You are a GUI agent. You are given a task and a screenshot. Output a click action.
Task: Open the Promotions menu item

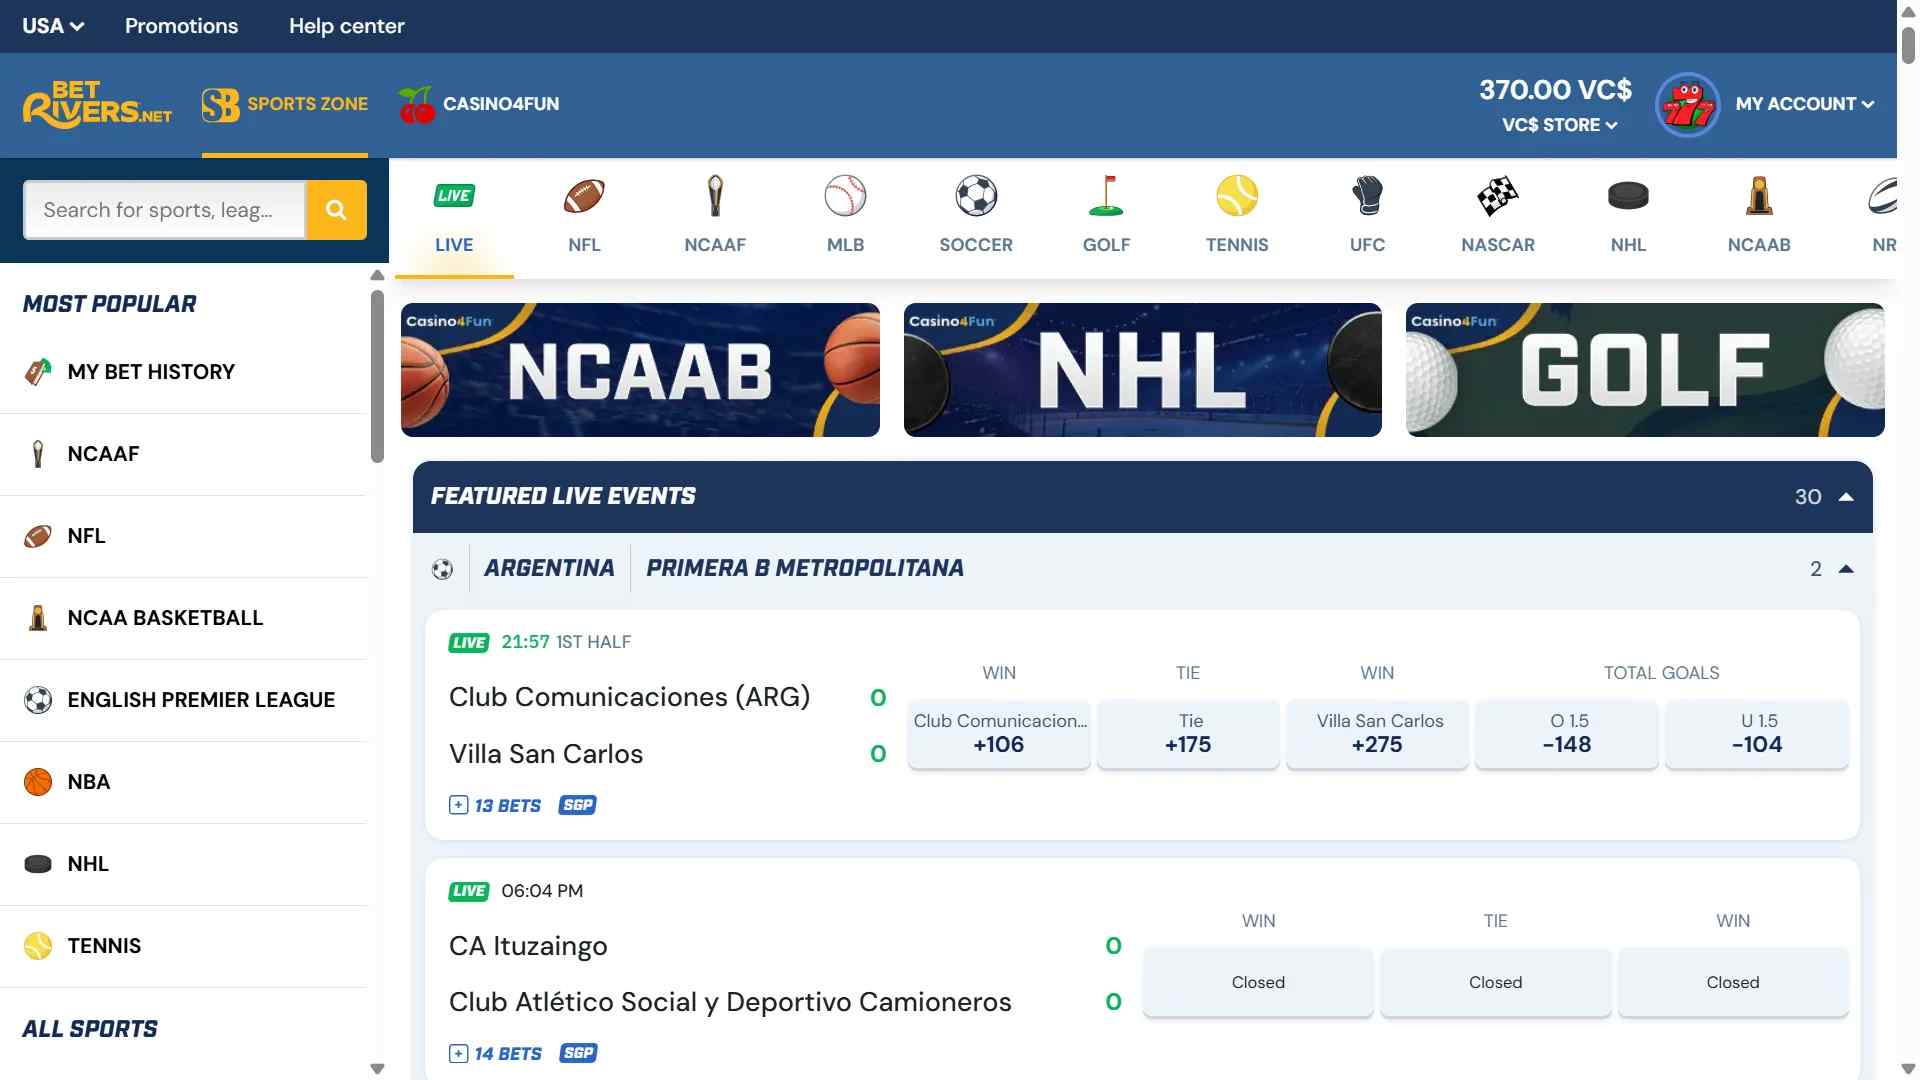pos(181,26)
